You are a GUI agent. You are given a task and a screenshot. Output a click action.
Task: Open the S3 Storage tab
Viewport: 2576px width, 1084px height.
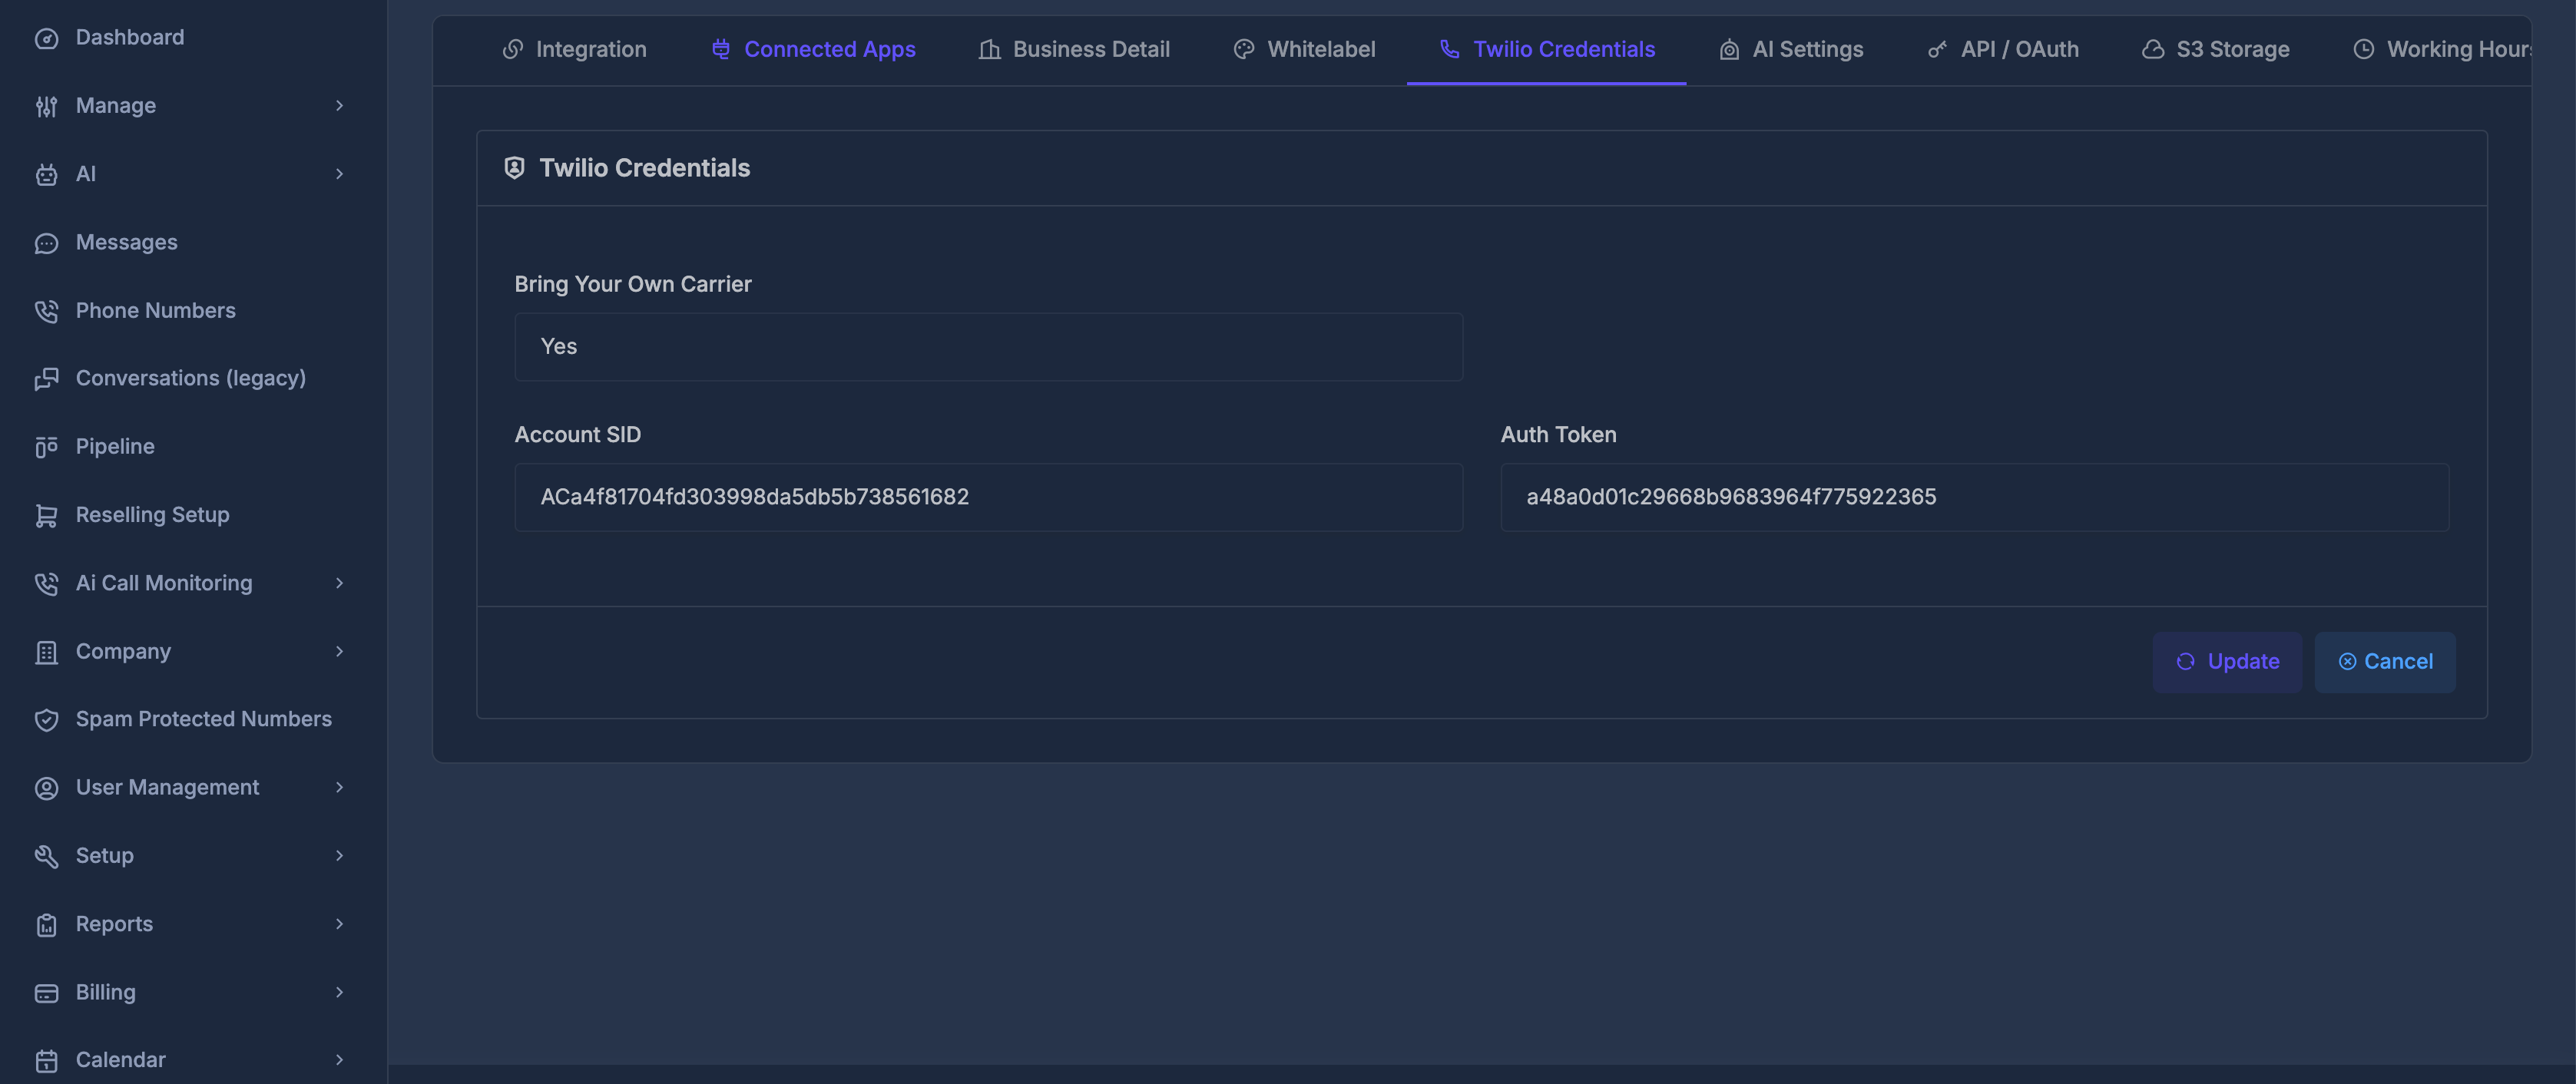(2215, 49)
